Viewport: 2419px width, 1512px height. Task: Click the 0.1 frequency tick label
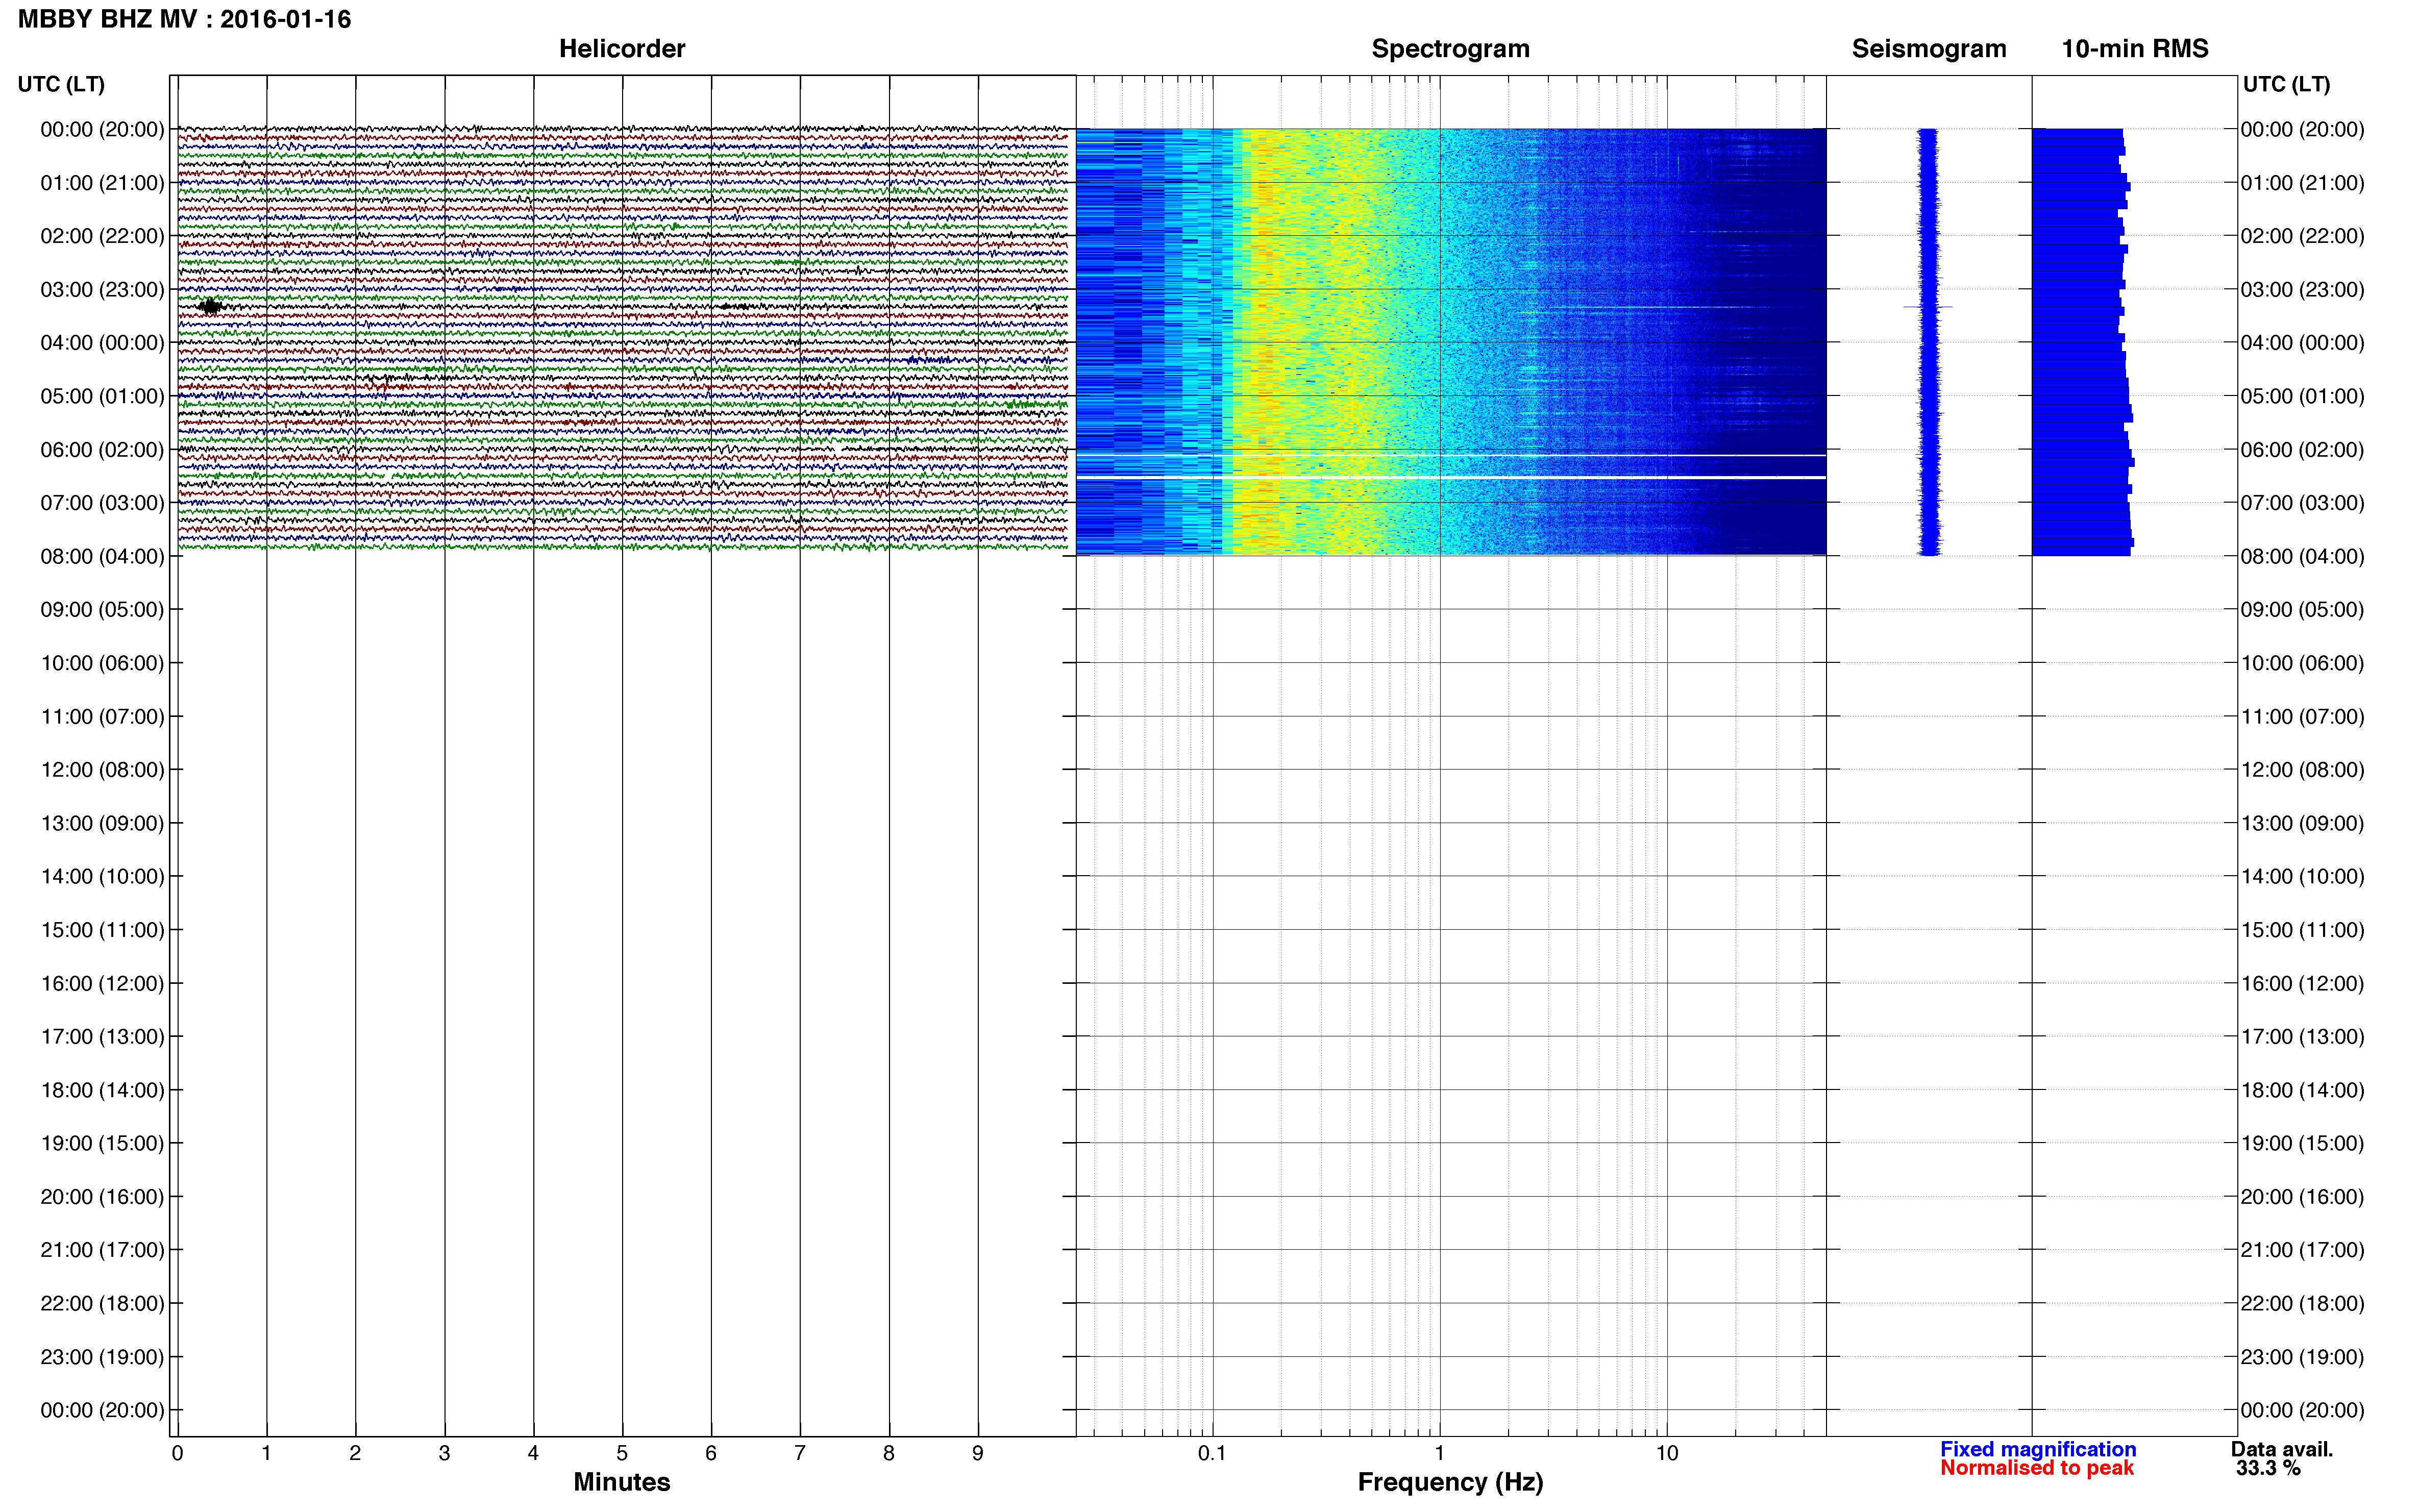tap(1211, 1453)
